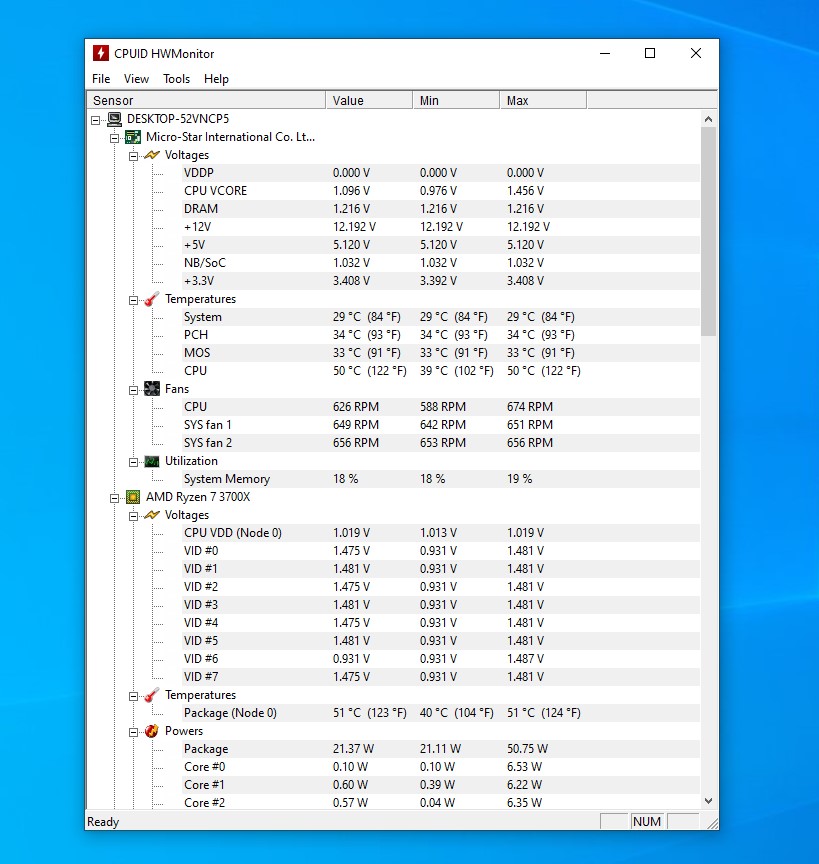Viewport: 819px width, 864px height.
Task: Click the vertical scrollbar thumb
Action: 708,231
